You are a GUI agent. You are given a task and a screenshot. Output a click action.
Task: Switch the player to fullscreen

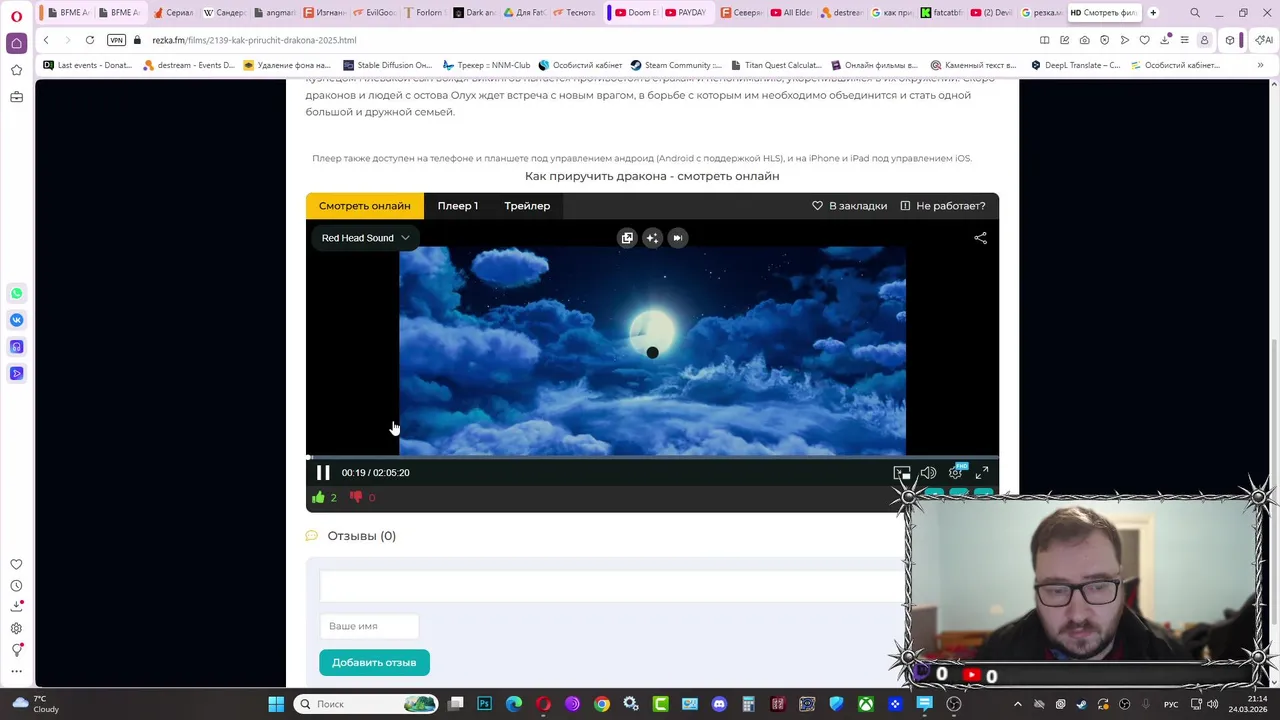[982, 473]
